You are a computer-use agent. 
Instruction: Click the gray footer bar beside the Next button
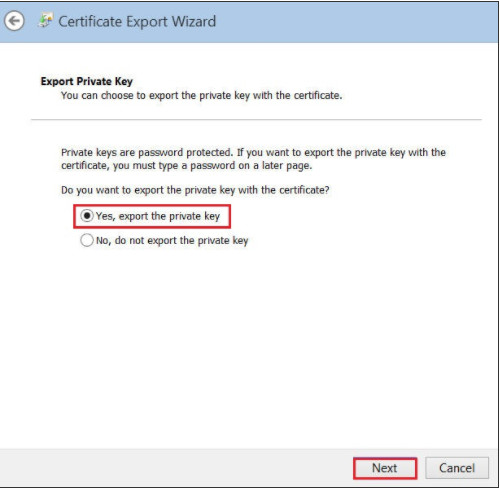[x=177, y=468]
